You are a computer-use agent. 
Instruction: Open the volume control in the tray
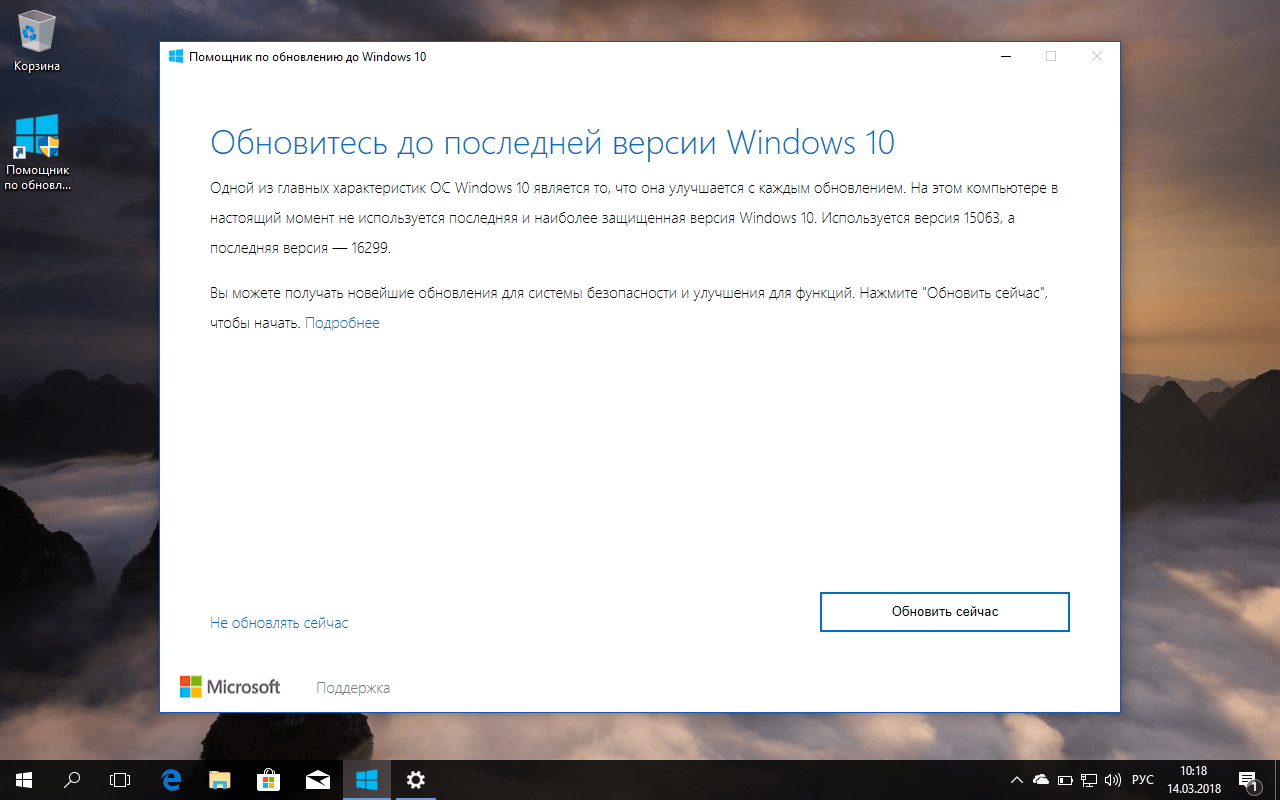coord(1113,779)
